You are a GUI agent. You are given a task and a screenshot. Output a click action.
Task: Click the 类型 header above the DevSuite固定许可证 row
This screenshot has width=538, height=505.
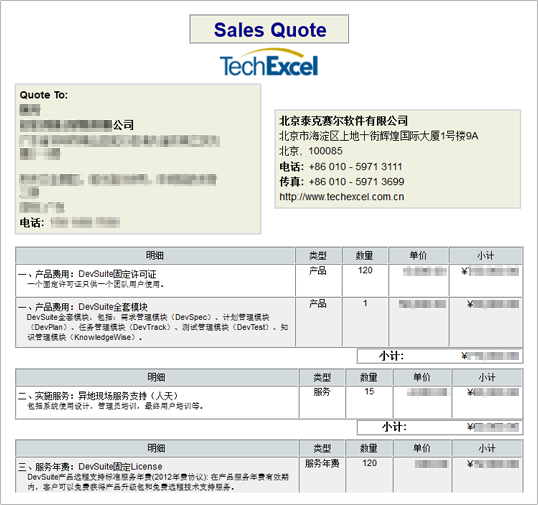[318, 255]
